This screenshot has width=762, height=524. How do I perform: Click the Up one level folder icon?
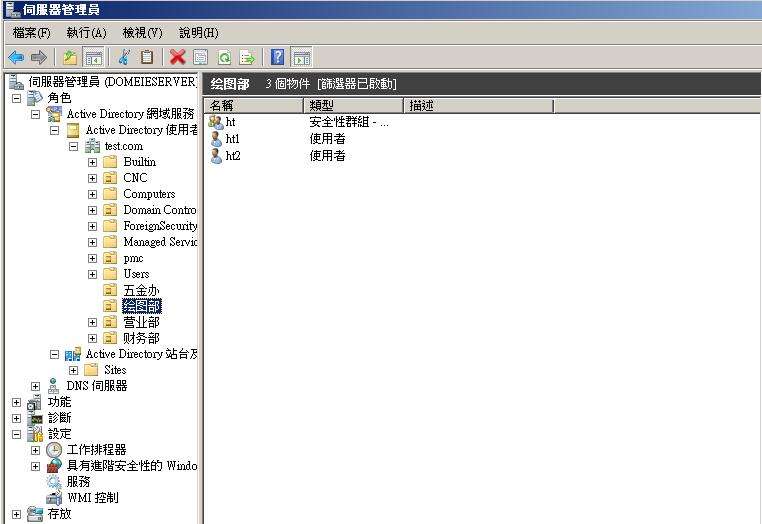(69, 57)
